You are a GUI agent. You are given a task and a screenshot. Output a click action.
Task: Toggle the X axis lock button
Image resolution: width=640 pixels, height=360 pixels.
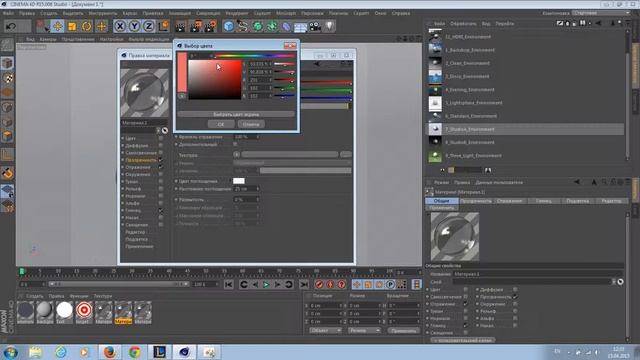(x=120, y=27)
